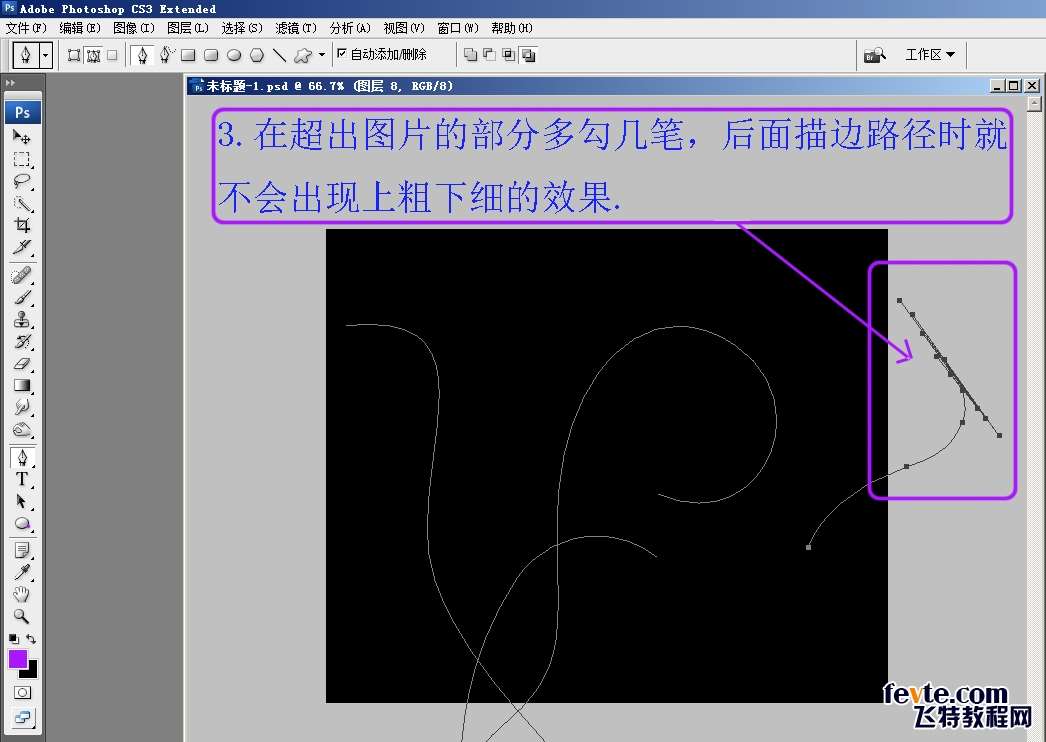
Task: Select Exclude overlapping path areas mode
Action: 528,55
